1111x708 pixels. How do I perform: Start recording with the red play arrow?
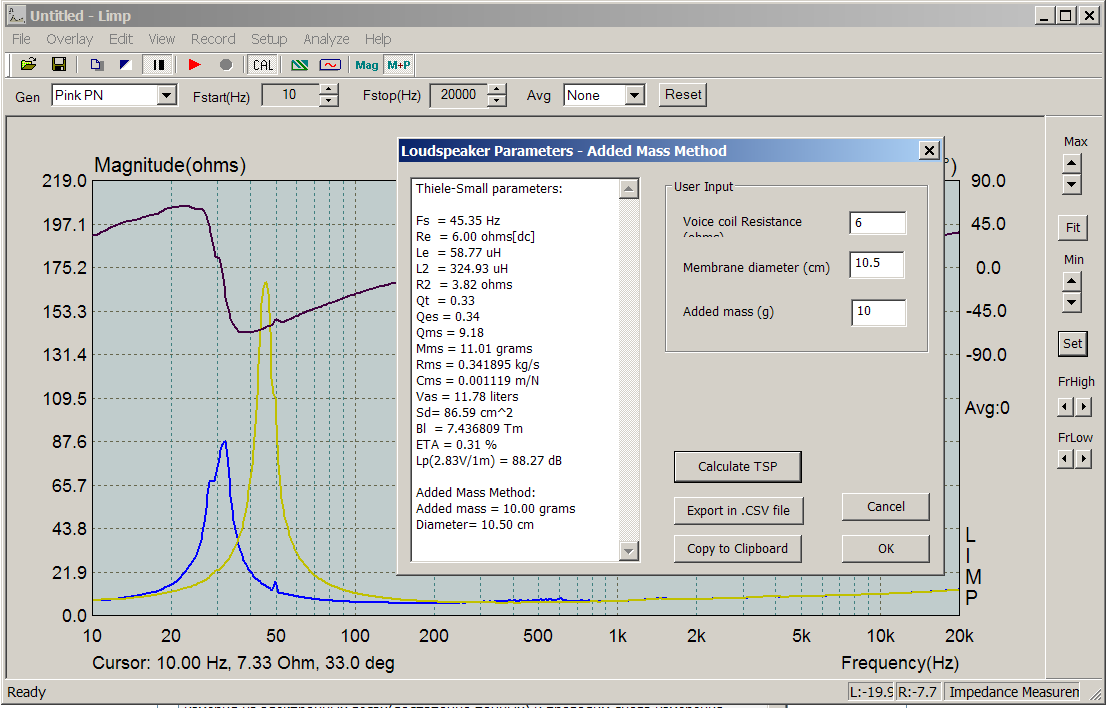(195, 65)
